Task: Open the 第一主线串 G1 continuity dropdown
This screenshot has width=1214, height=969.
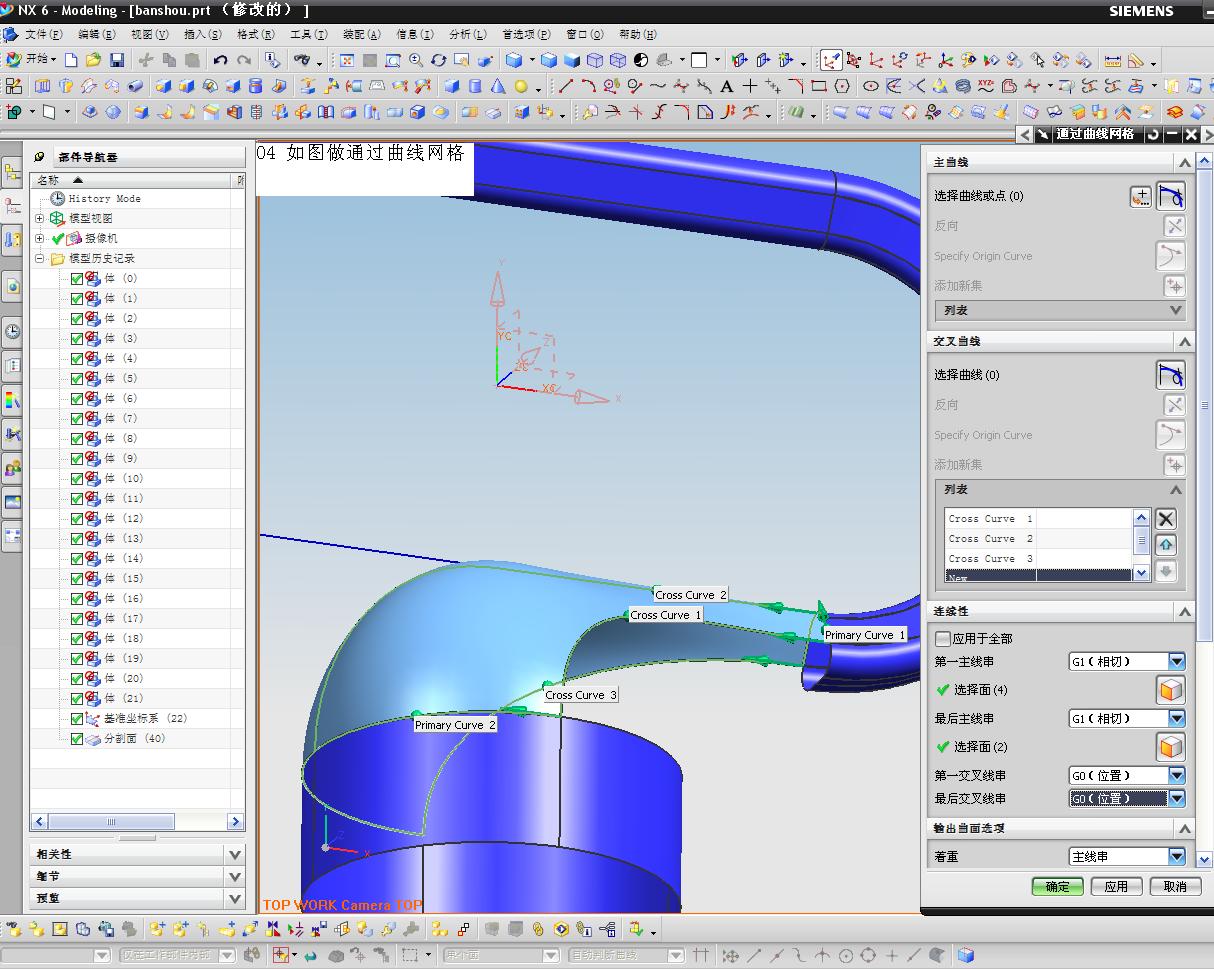Action: (x=1176, y=661)
